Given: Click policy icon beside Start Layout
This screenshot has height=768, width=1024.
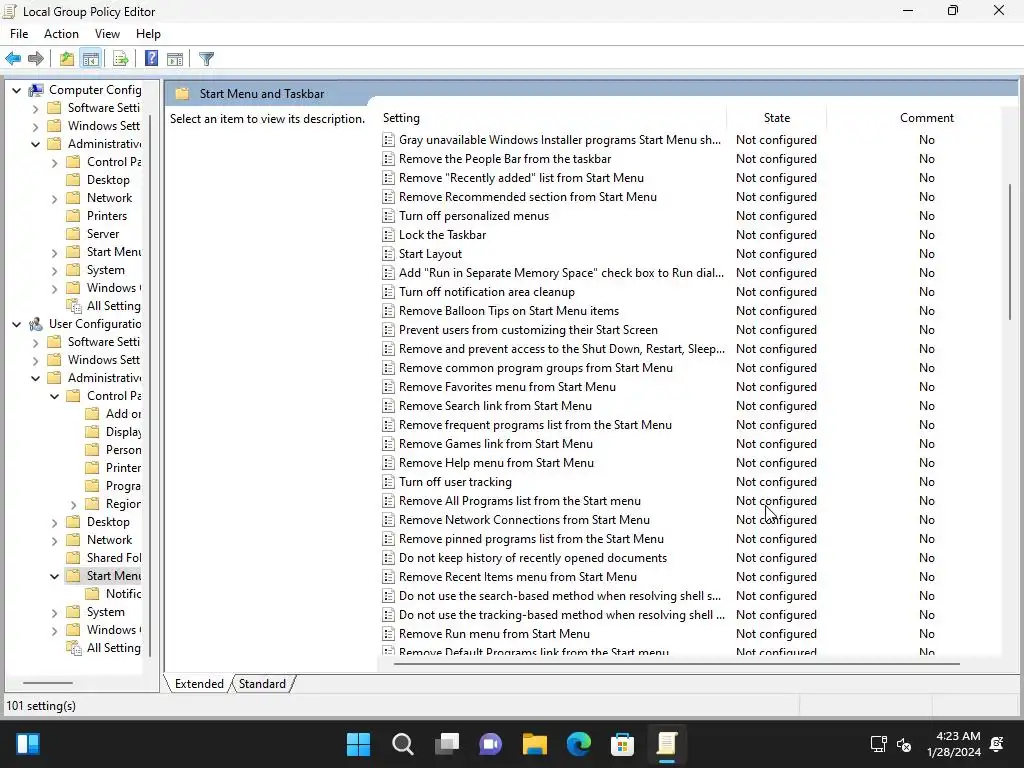Looking at the screenshot, I should (388, 254).
